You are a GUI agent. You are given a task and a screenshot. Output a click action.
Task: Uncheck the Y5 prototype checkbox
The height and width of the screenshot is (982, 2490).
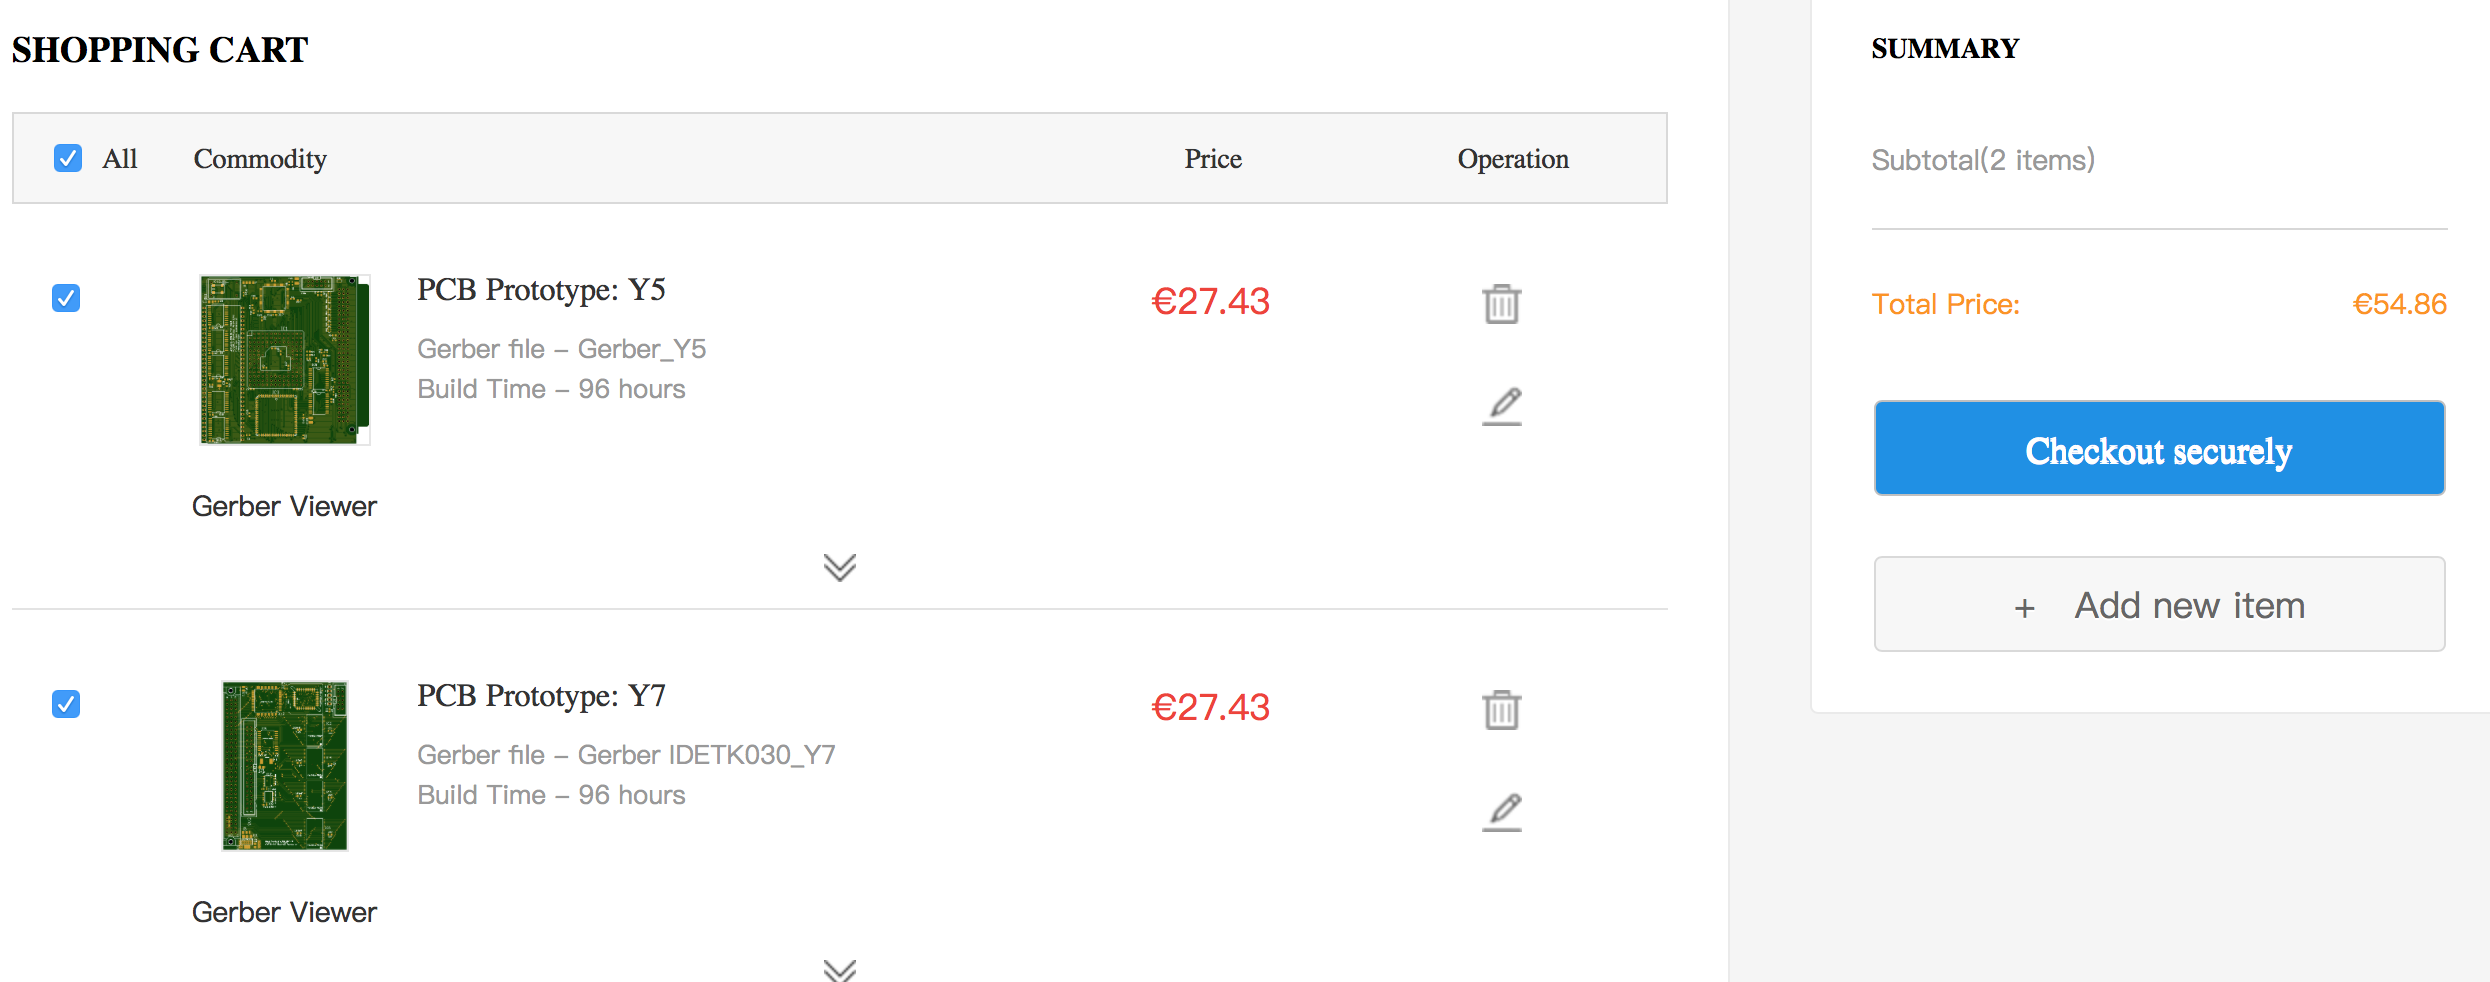(x=66, y=298)
